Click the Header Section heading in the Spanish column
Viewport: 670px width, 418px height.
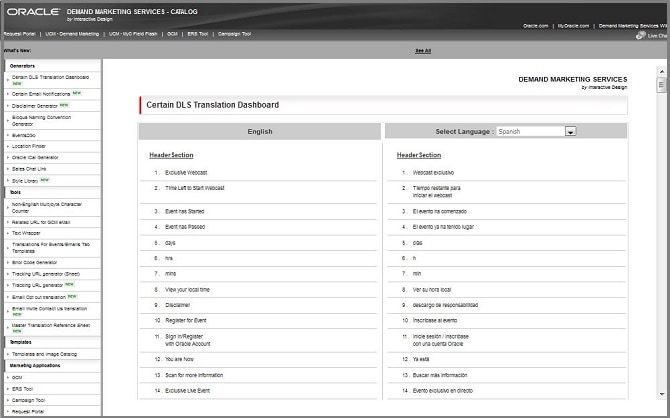coord(419,155)
